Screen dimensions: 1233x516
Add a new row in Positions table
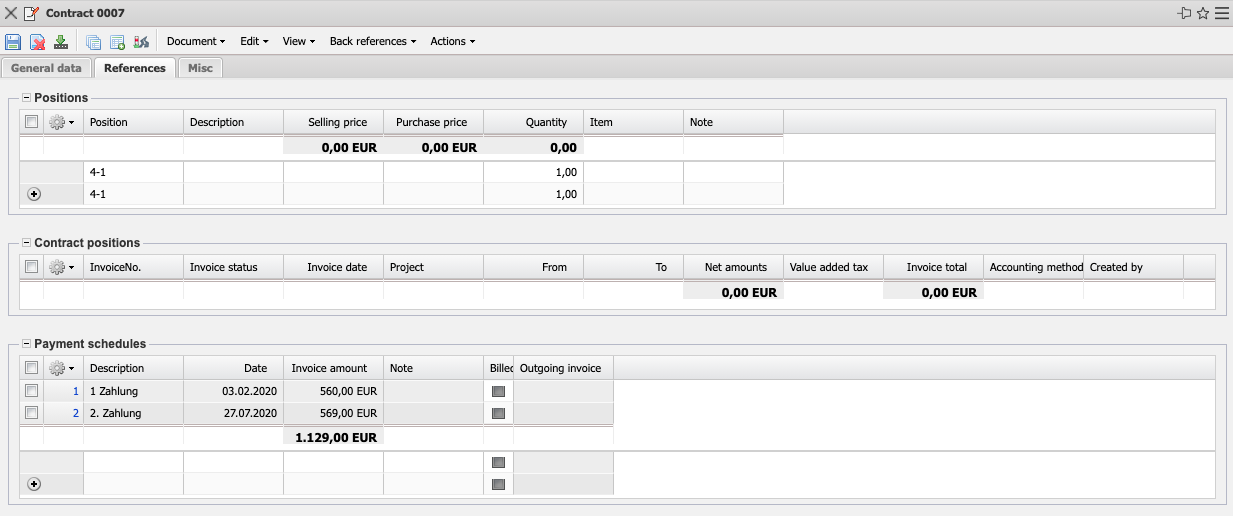(34, 194)
